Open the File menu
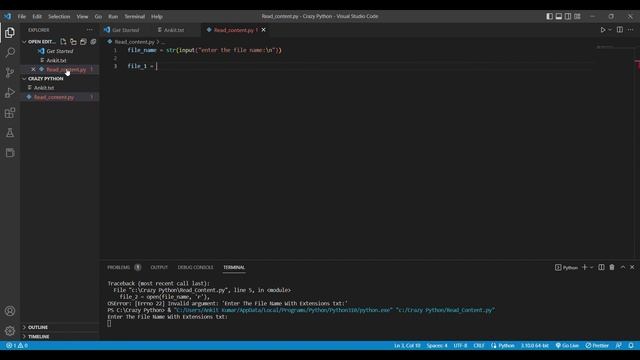640x360 pixels. click(22, 17)
